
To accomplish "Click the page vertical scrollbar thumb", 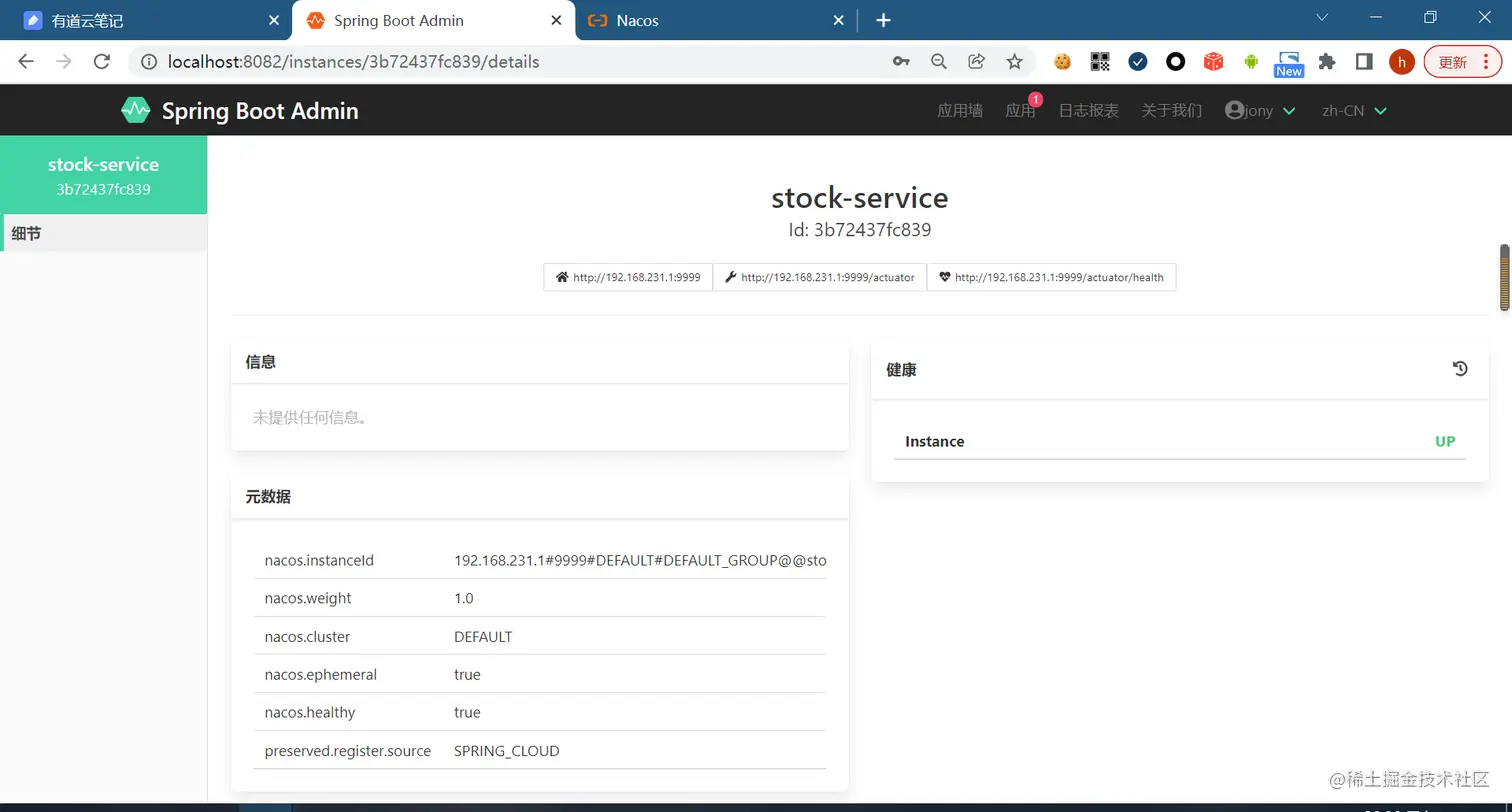I will coord(1504,277).
